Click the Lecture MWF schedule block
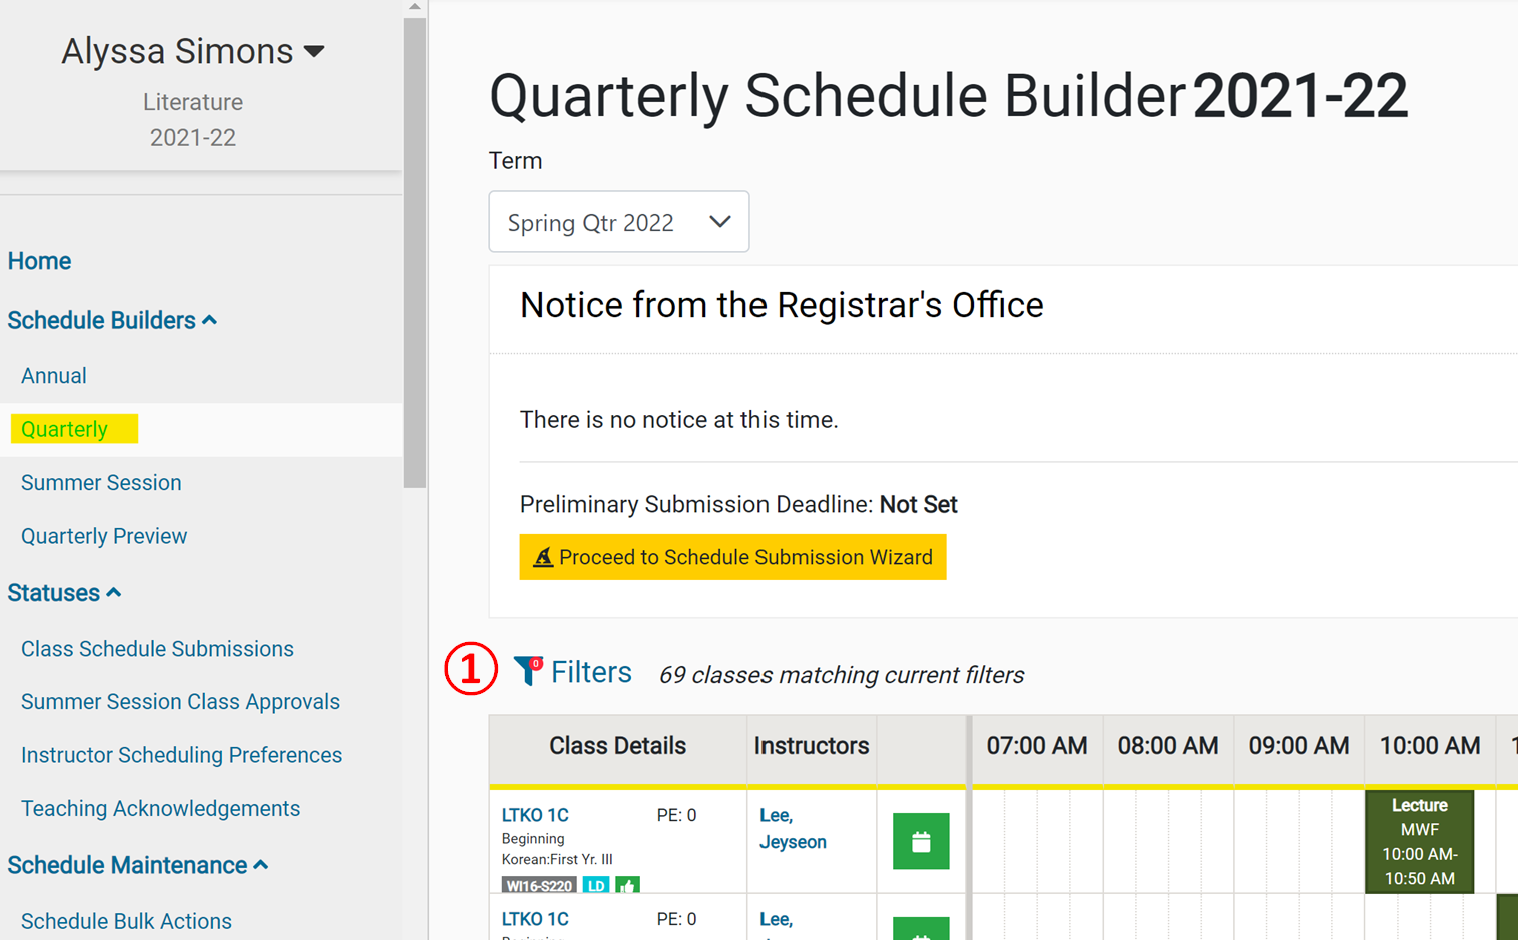1518x940 pixels. click(x=1418, y=841)
